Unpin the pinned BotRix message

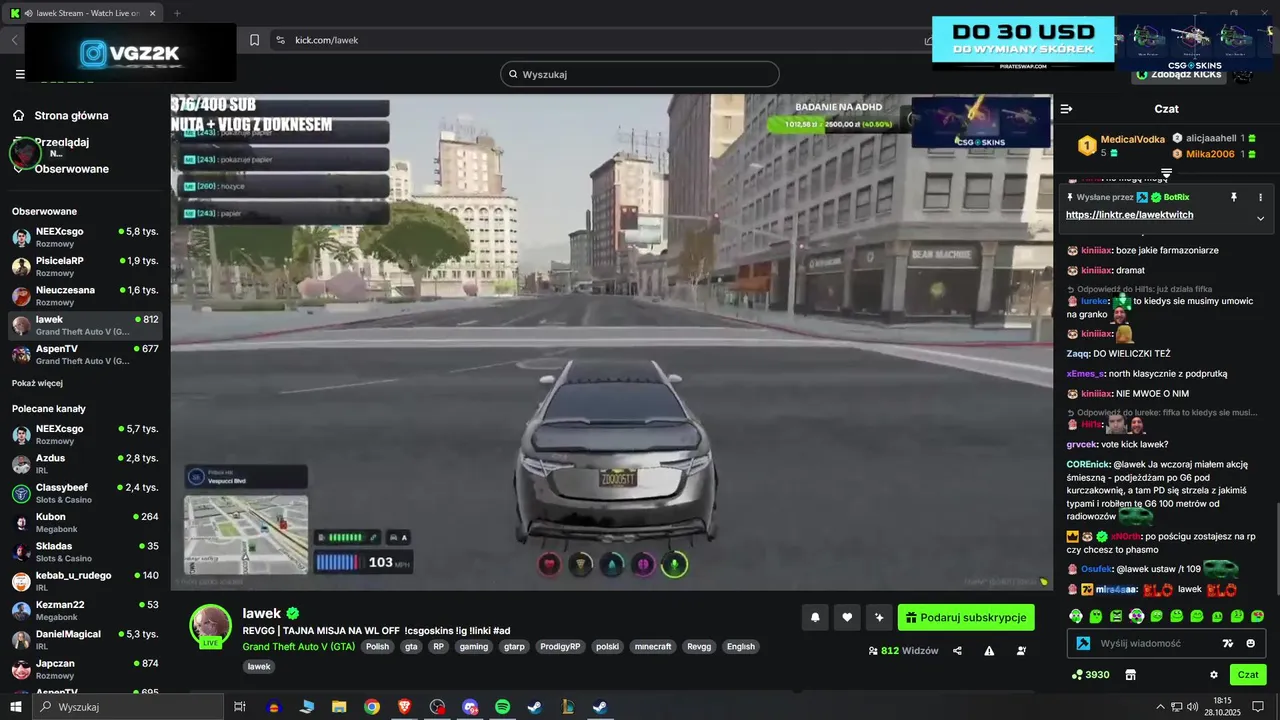click(1234, 197)
